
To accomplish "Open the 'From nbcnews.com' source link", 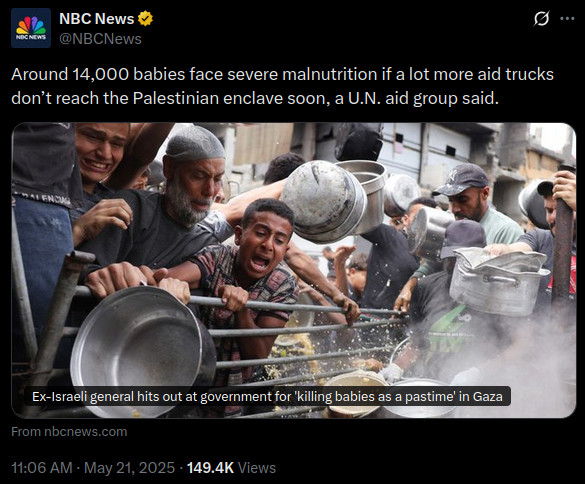I will [69, 431].
